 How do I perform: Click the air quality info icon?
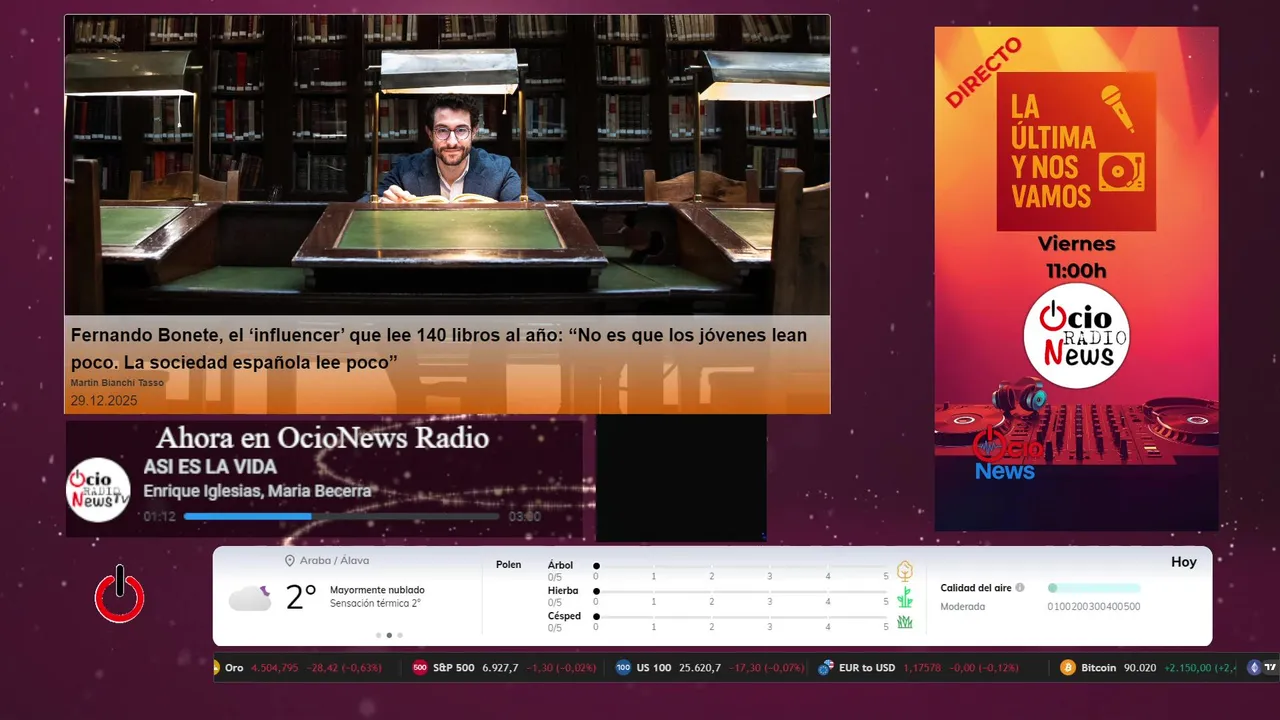pos(1020,588)
